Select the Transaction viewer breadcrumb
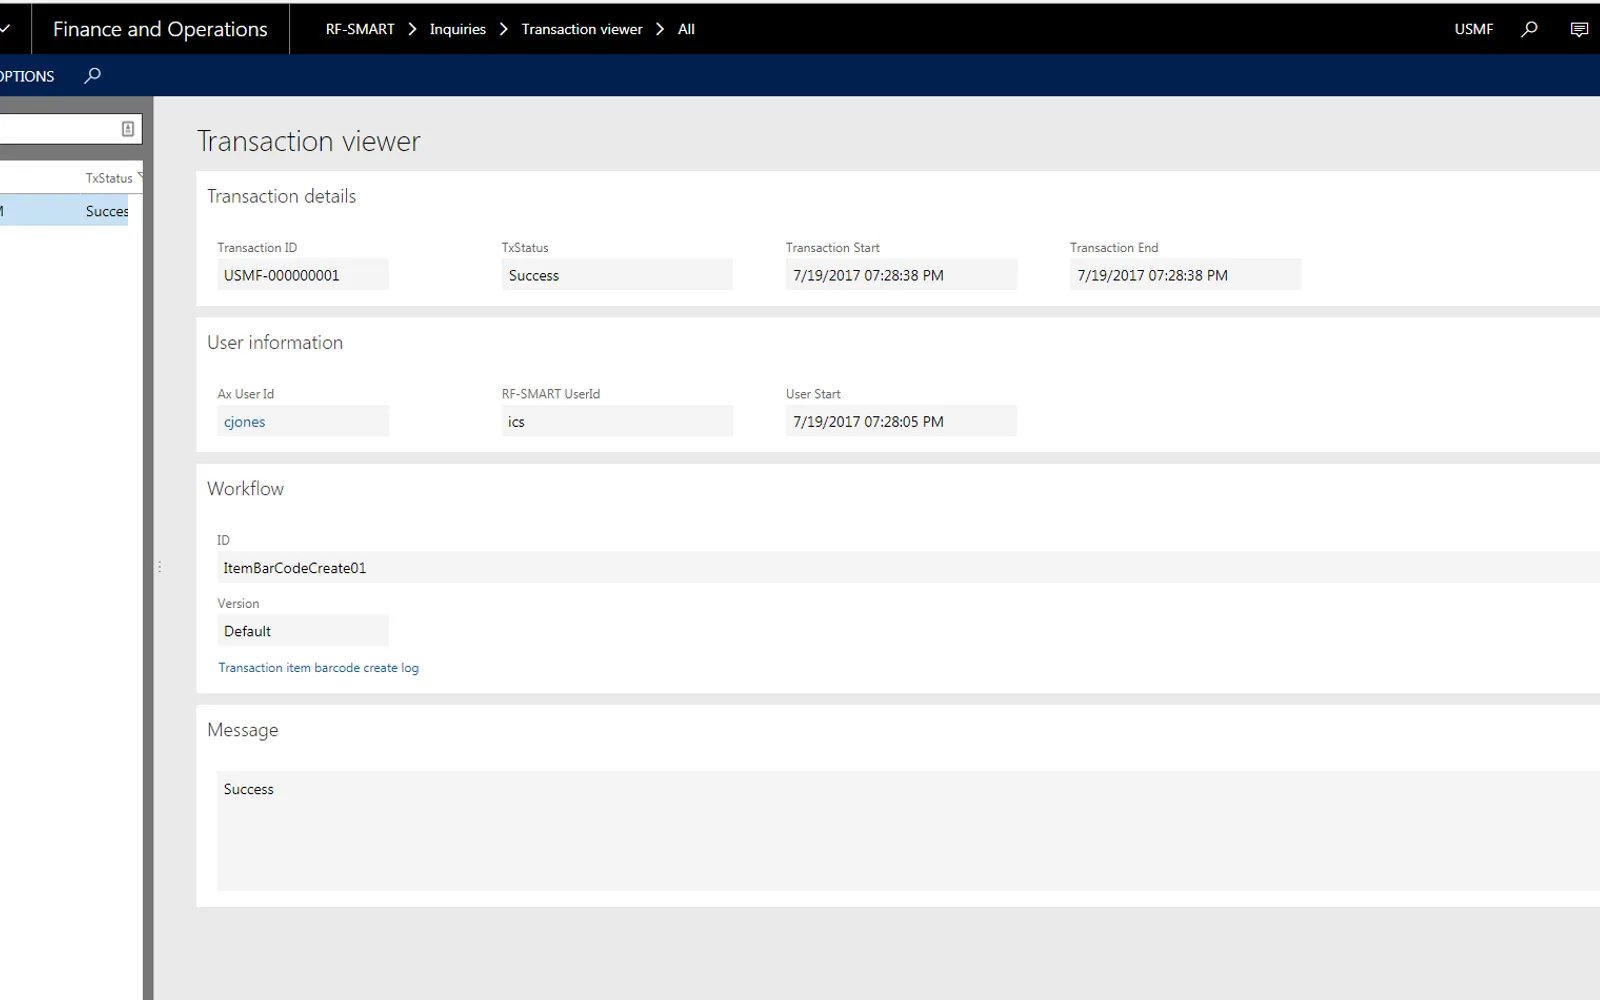1600x1000 pixels. point(582,29)
